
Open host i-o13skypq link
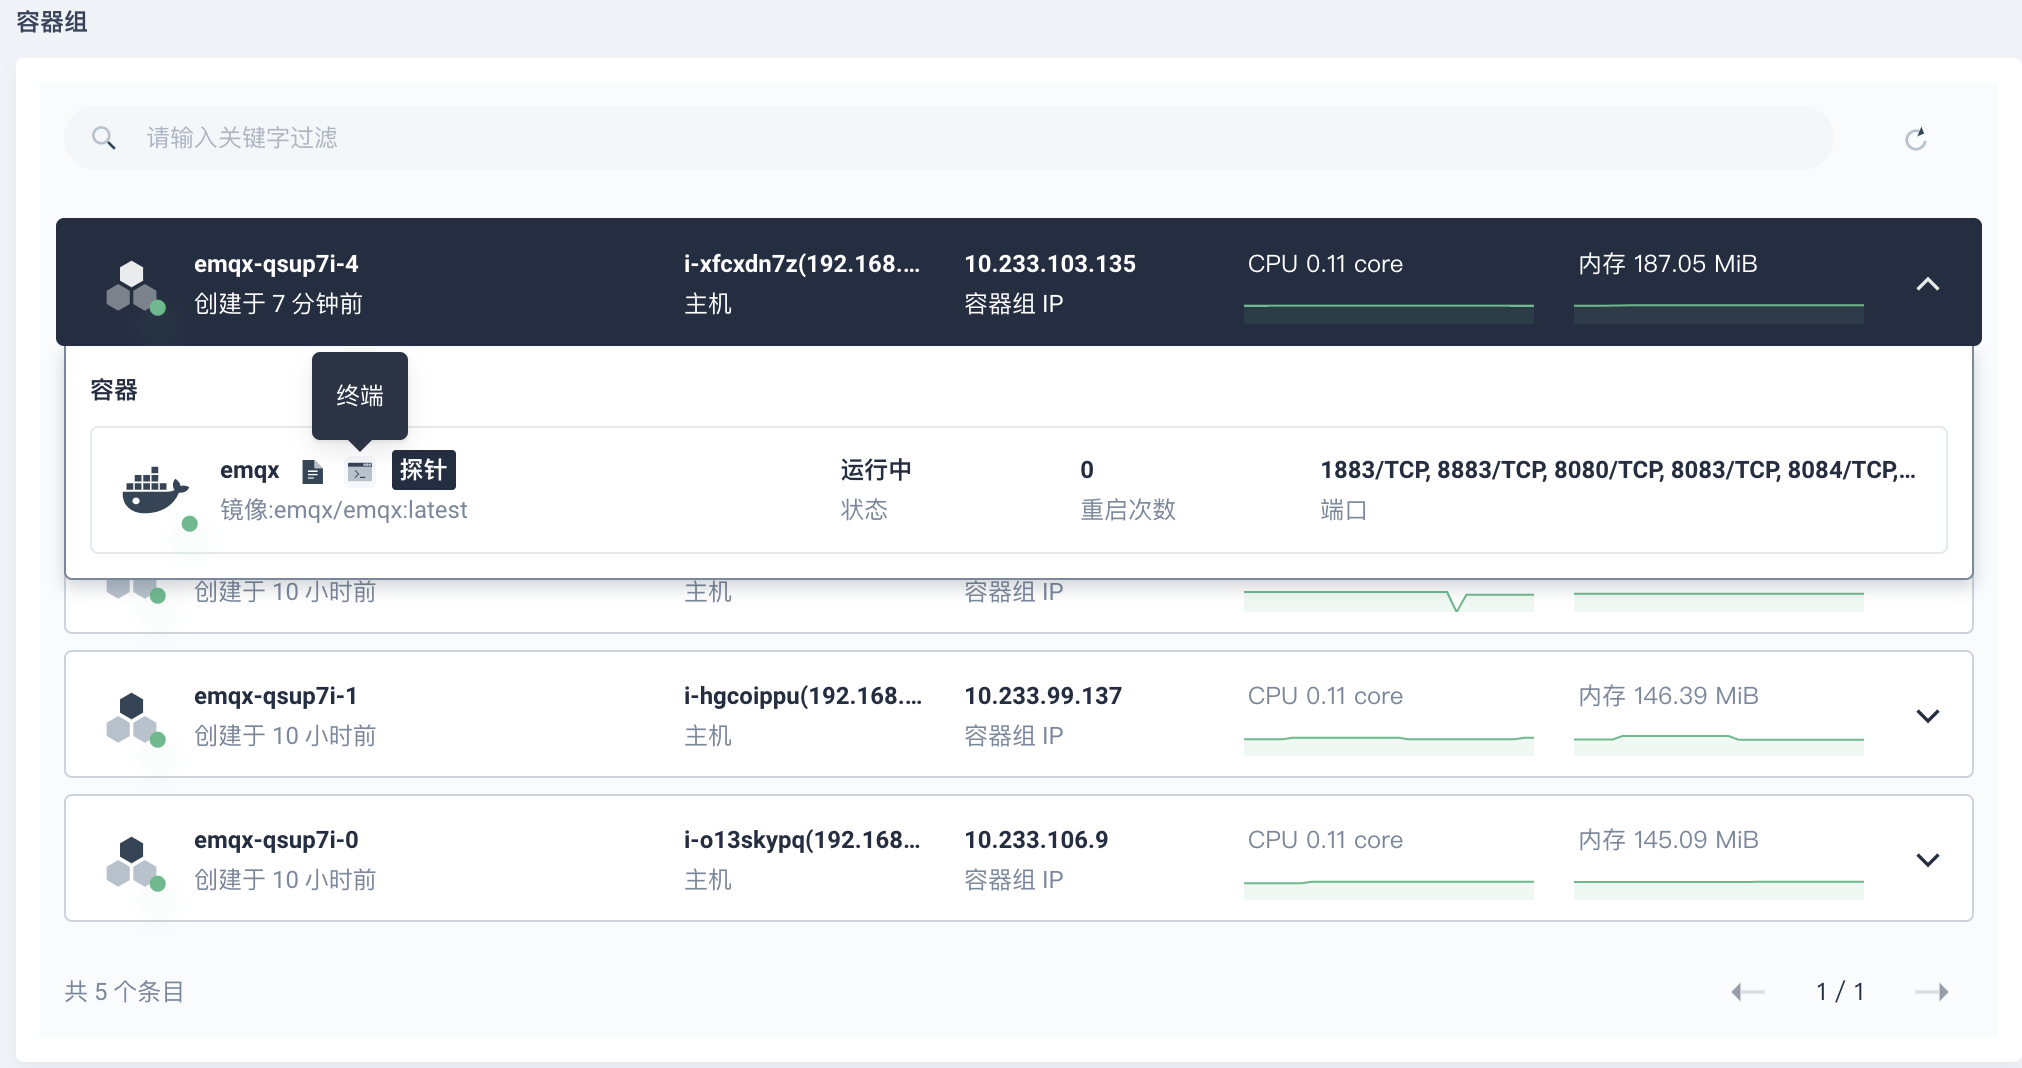[802, 840]
